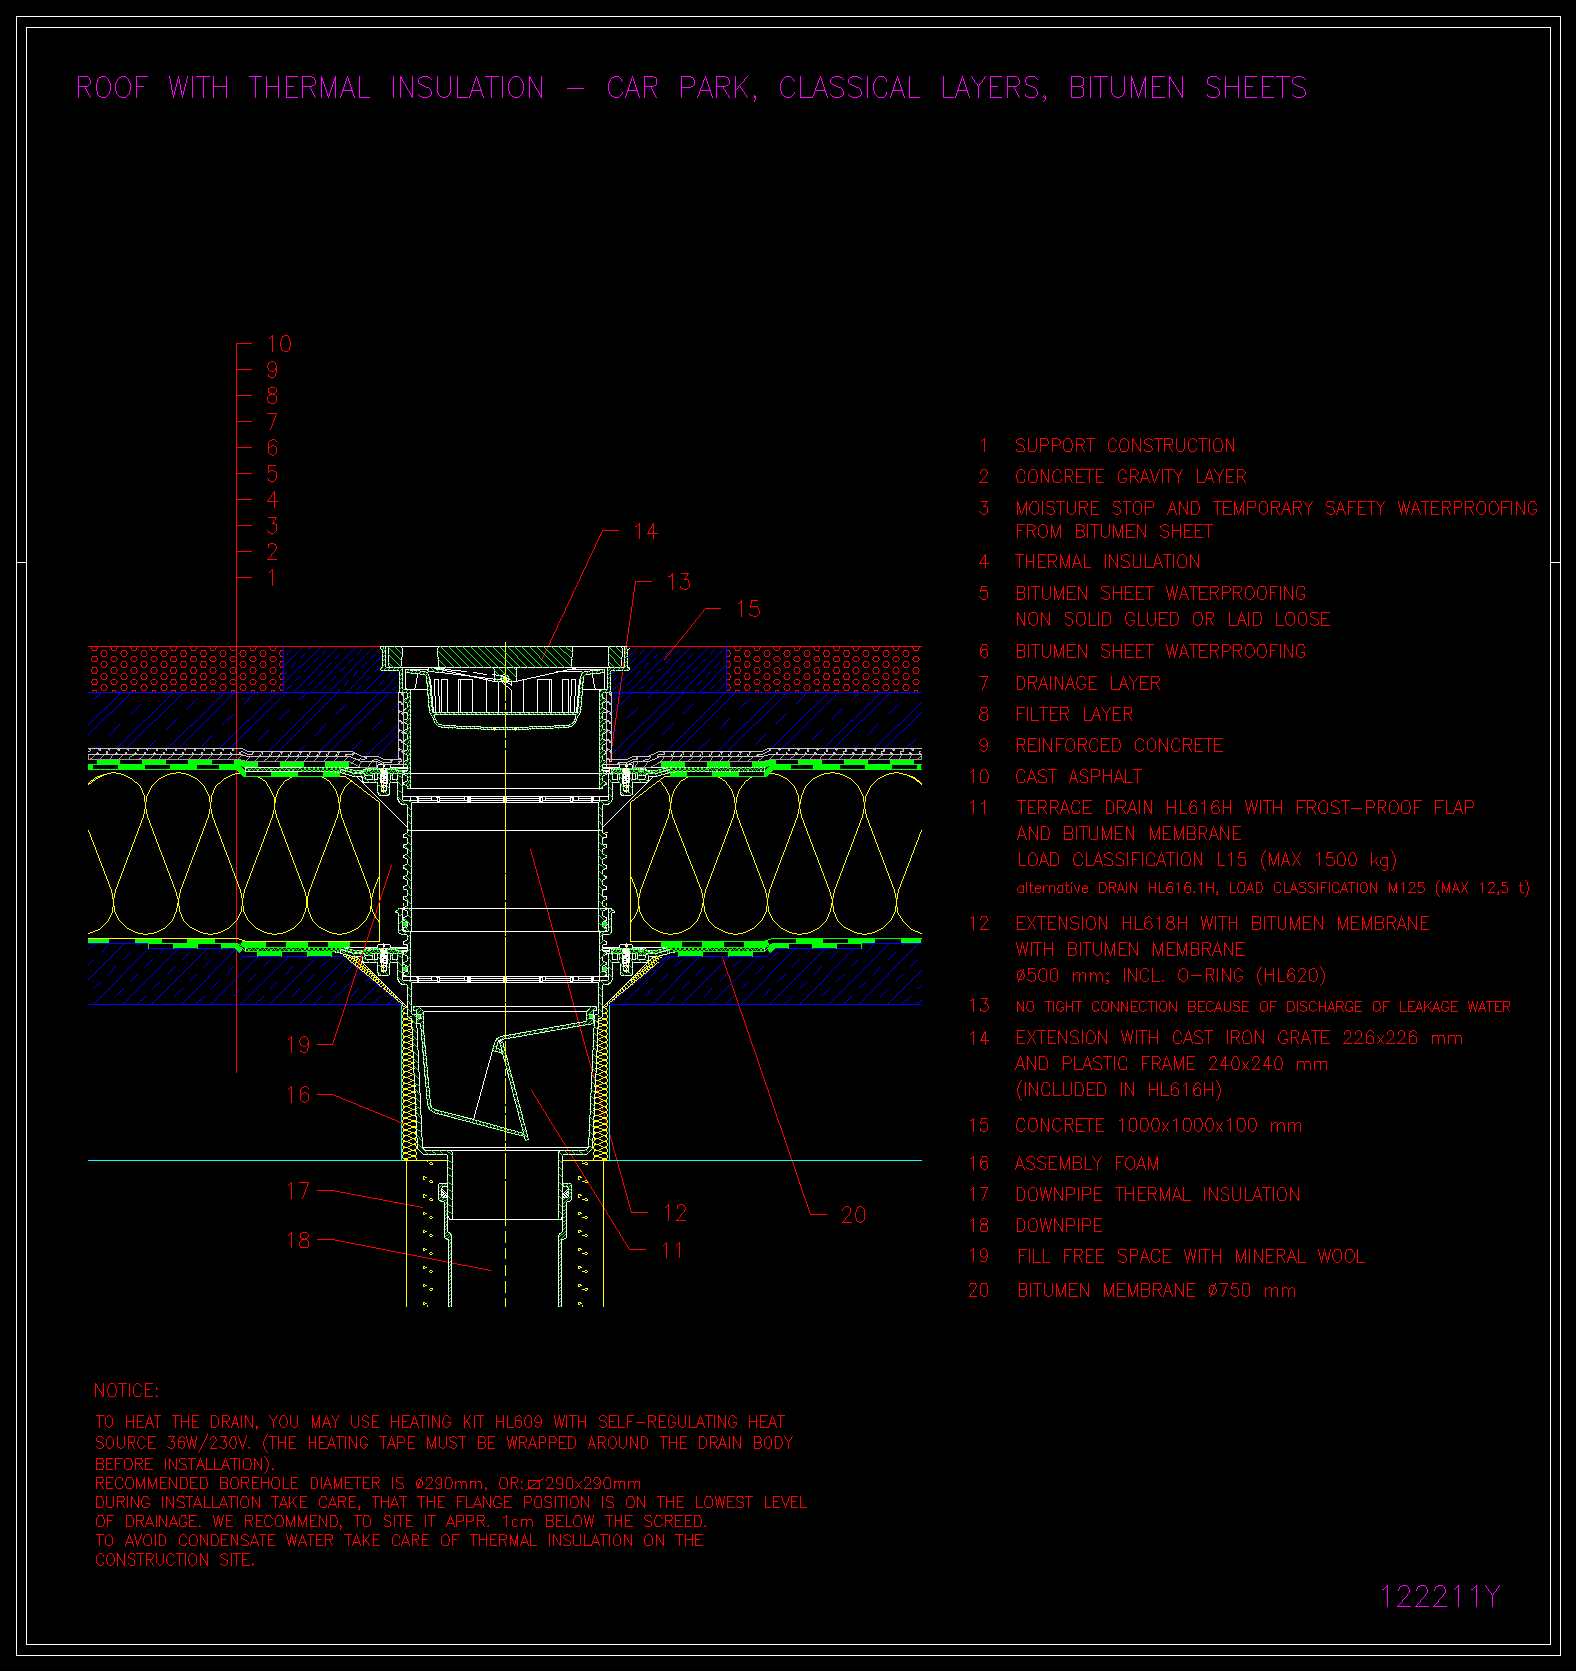Click legend entry 'CAST ASPHALT'

pyautogui.click(x=1078, y=777)
